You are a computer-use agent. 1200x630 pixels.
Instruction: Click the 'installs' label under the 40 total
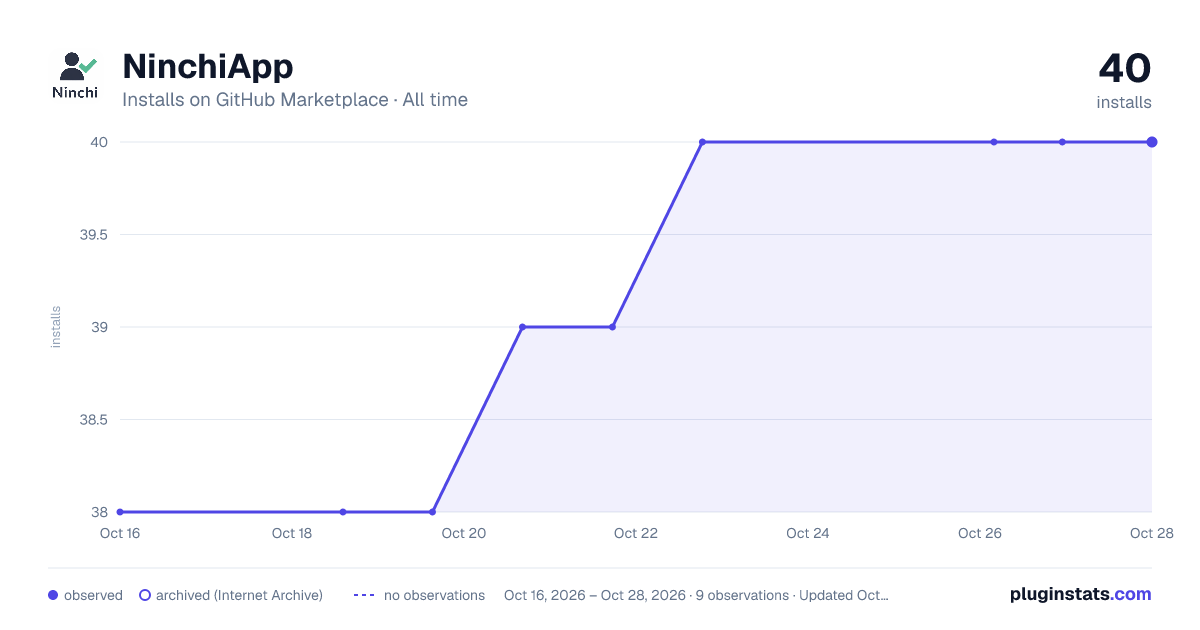coord(1124,103)
